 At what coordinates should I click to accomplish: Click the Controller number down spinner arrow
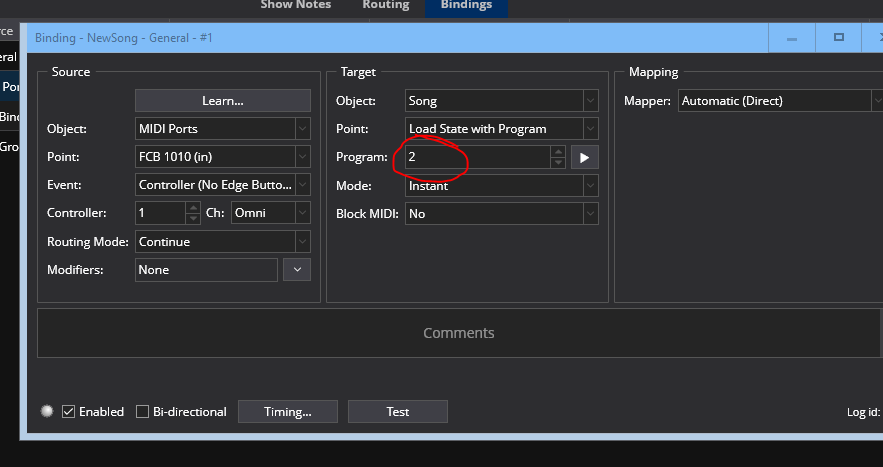tap(193, 218)
